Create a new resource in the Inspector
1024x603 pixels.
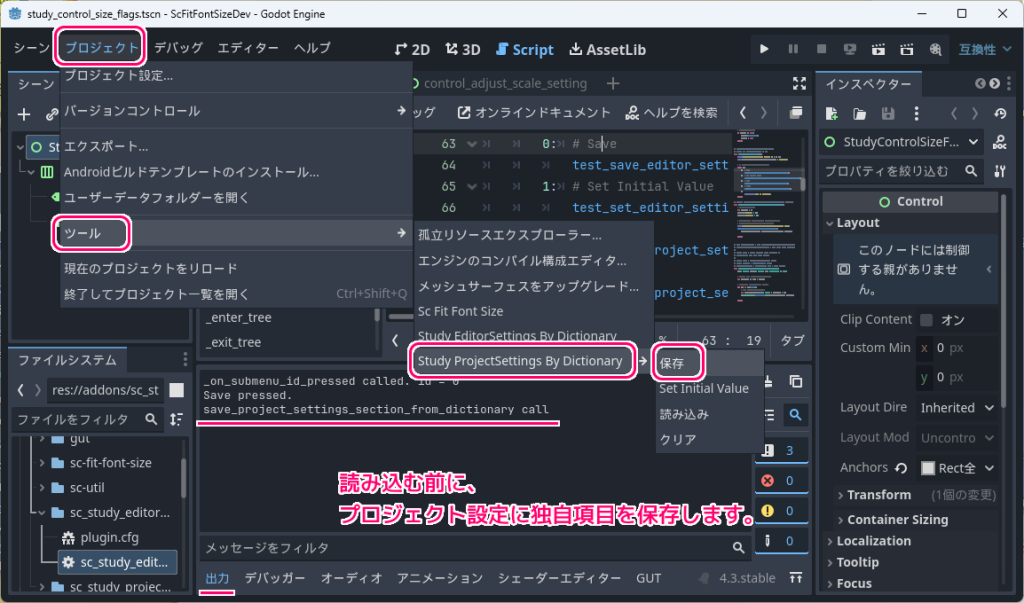point(830,113)
